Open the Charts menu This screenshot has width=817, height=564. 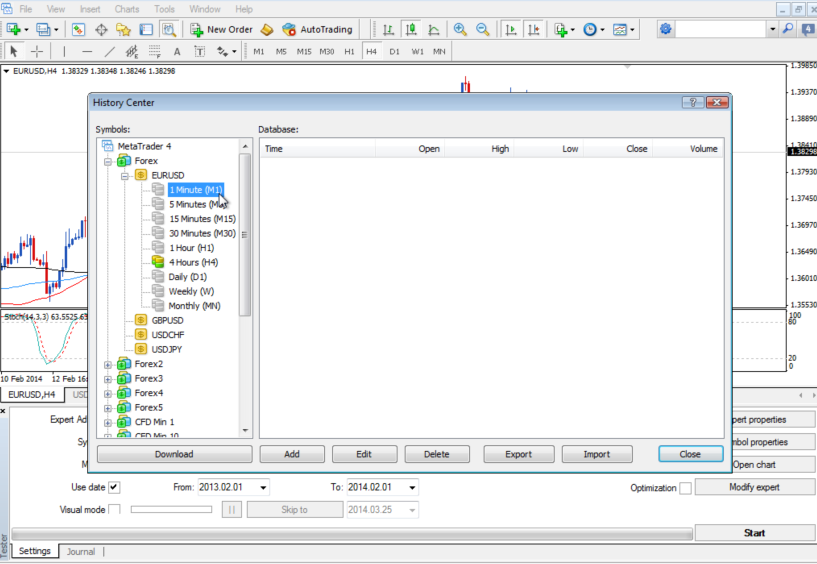pyautogui.click(x=127, y=9)
